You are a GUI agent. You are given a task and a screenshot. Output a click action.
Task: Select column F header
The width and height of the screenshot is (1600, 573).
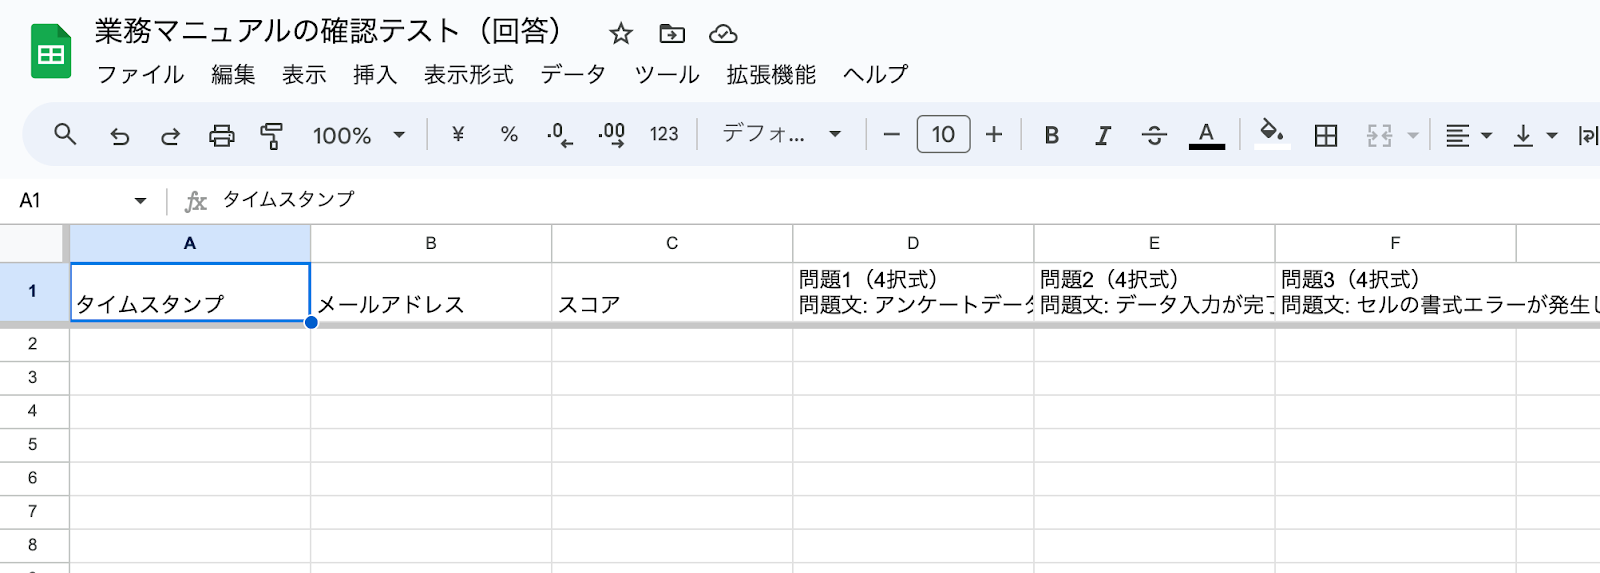point(1395,243)
